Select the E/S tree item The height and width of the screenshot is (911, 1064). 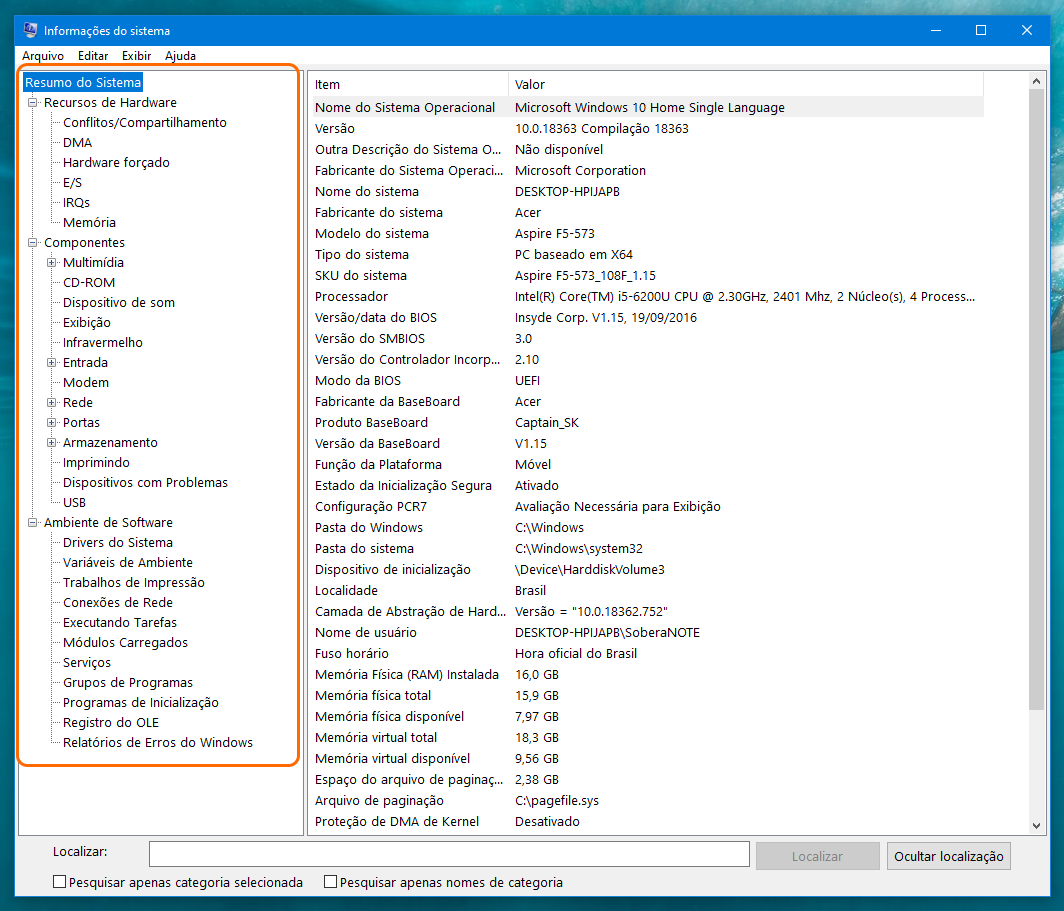pos(72,182)
